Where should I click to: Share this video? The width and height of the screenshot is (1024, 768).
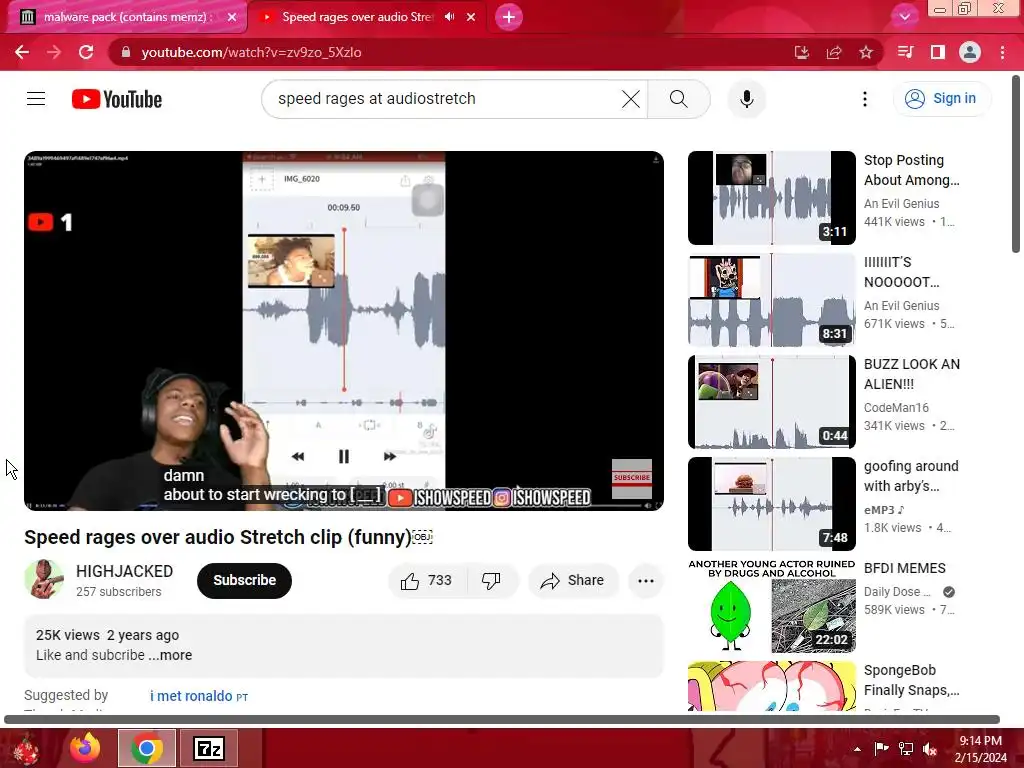pos(572,581)
